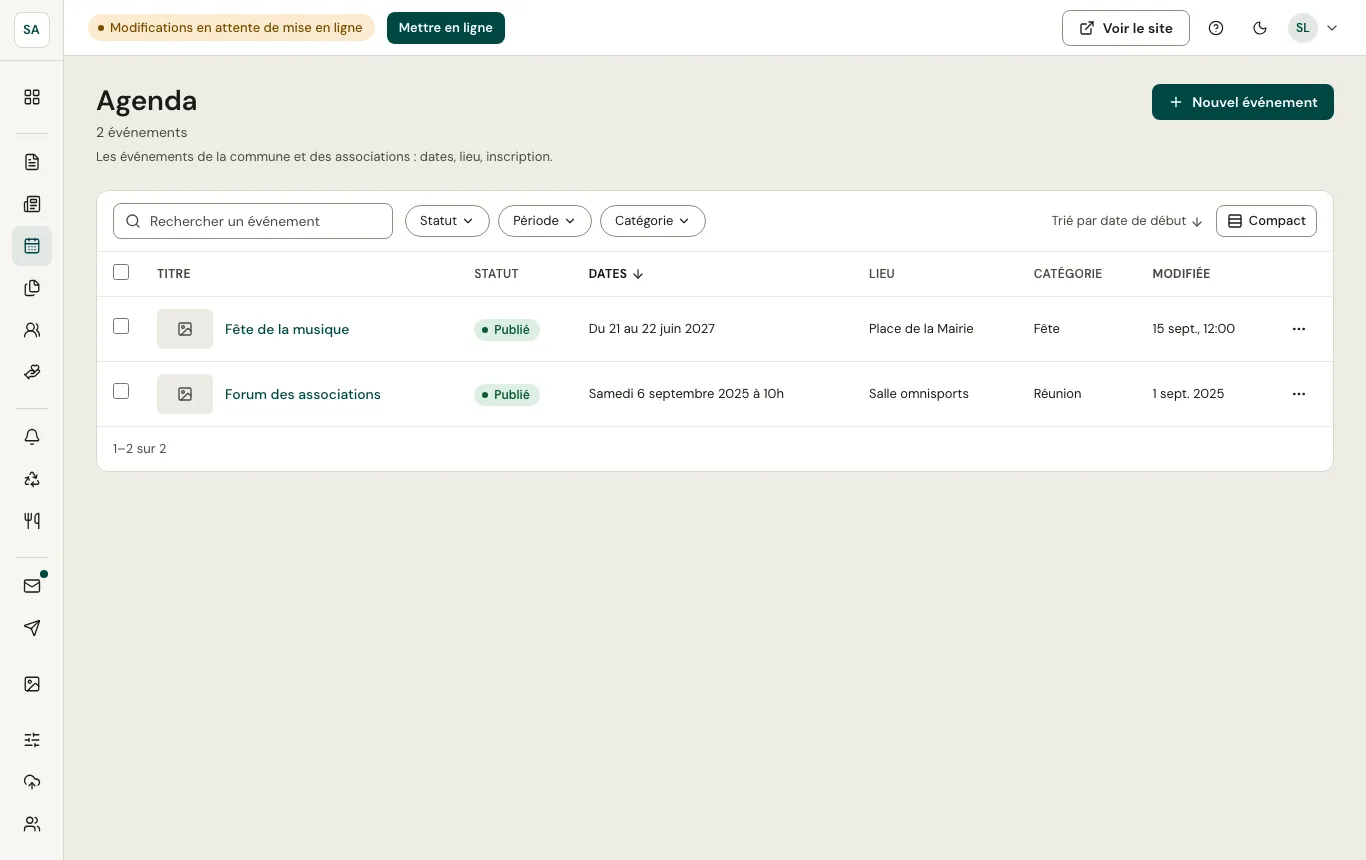
Task: Open the news newspaper icon in sidebar
Action: [x=32, y=204]
